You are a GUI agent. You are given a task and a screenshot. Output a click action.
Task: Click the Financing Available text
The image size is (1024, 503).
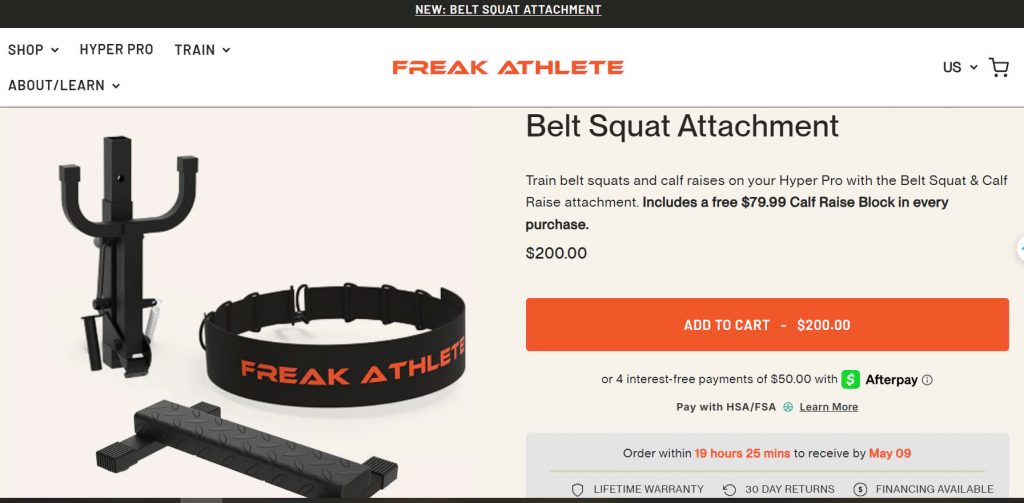(935, 489)
